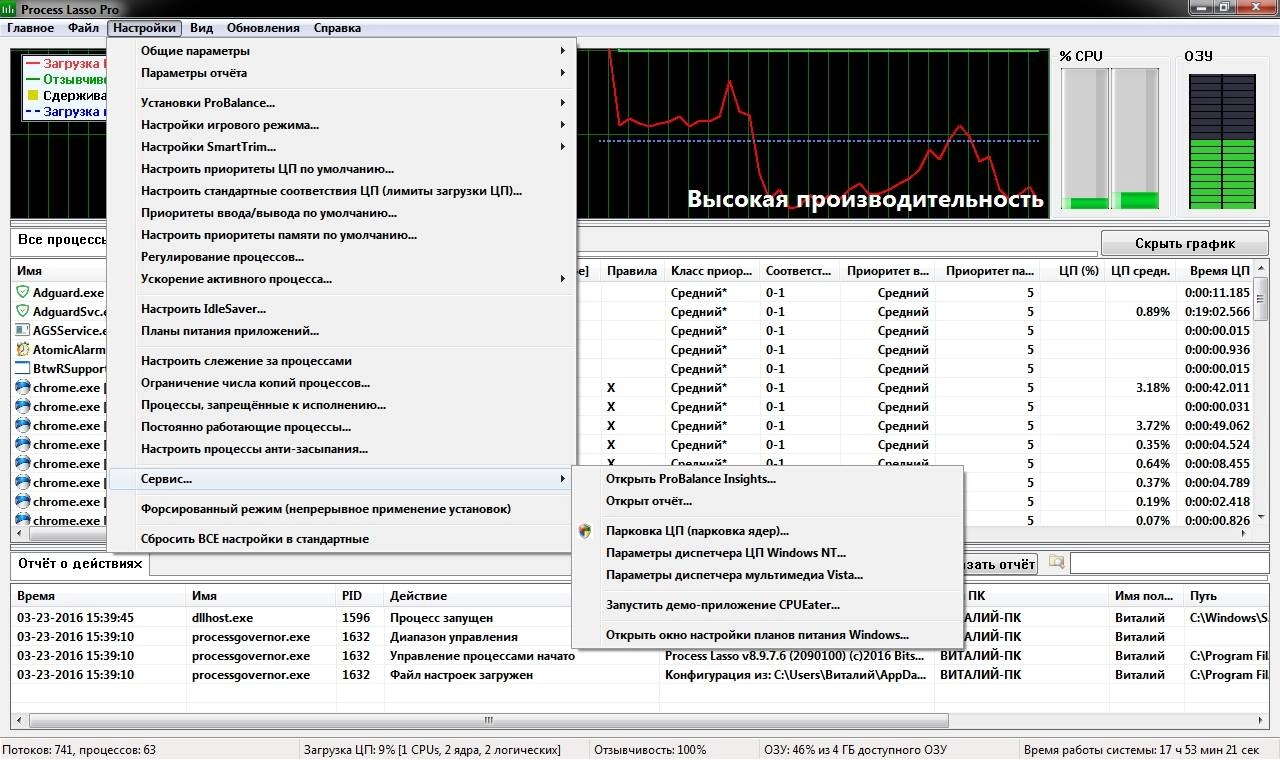
Task: Click the Скрыть график button
Action: pyautogui.click(x=1185, y=243)
